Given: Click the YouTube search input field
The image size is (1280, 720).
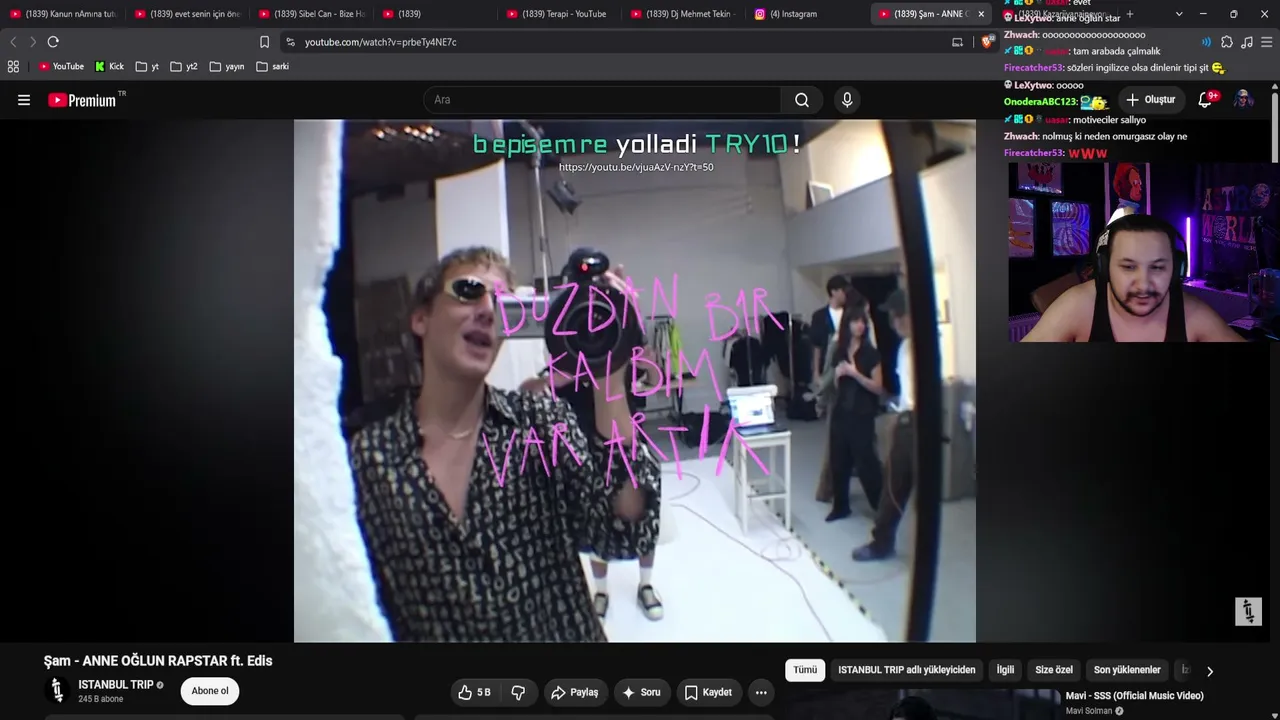Looking at the screenshot, I should [602, 100].
